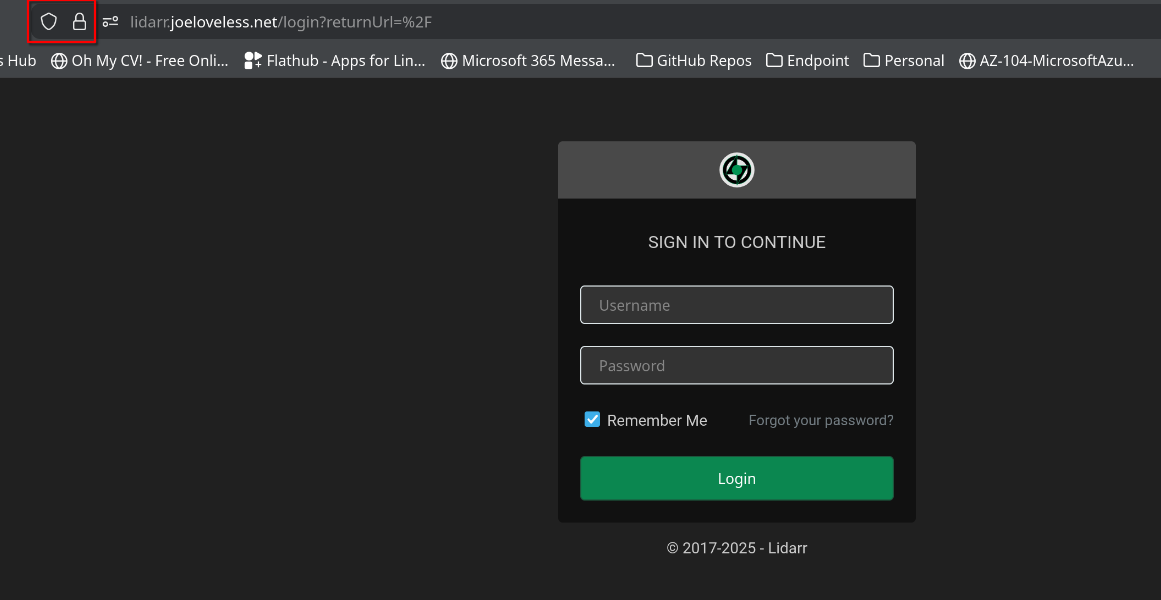1161x600 pixels.
Task: Open the Endpoint bookmarks folder
Action: (807, 60)
